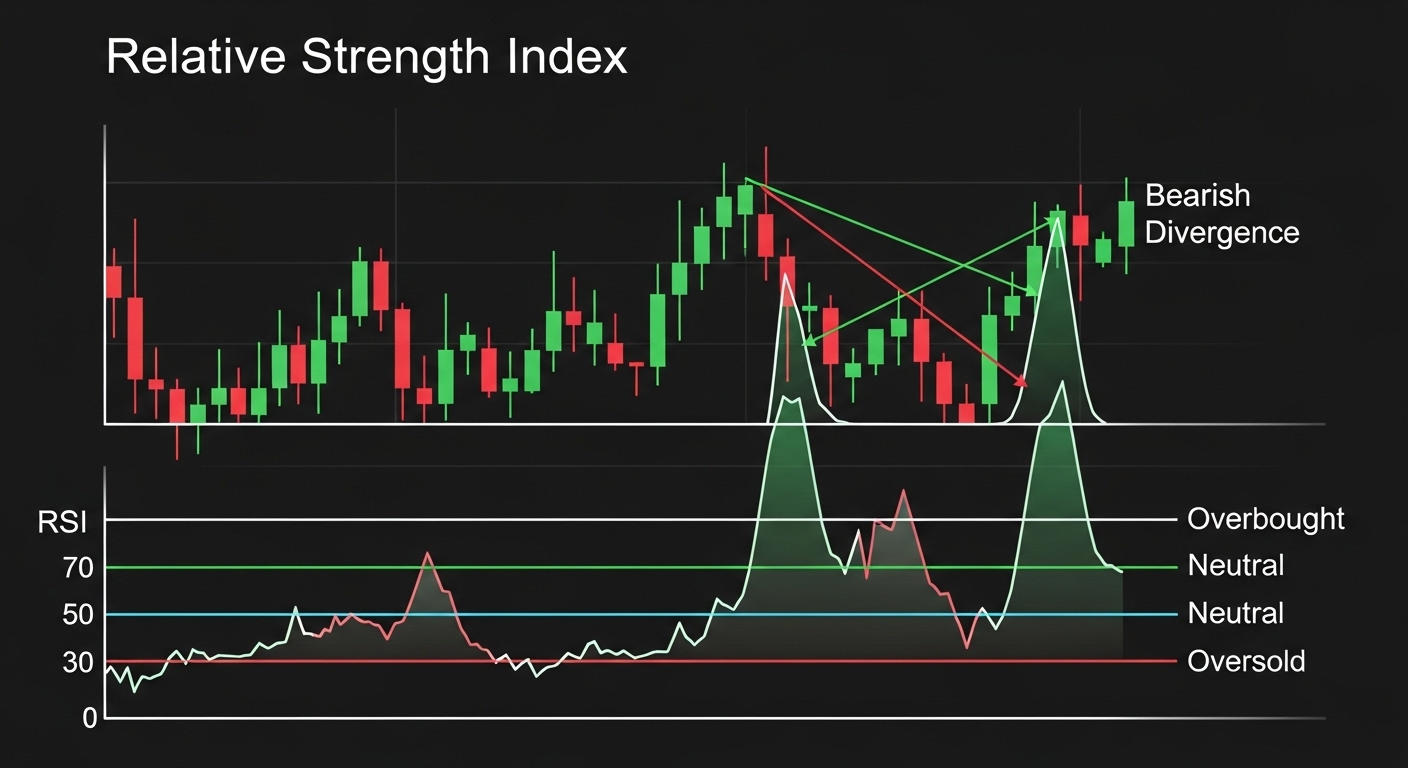Click the right end of the RSI line
This screenshot has height=768, width=1408.
tap(1121, 571)
